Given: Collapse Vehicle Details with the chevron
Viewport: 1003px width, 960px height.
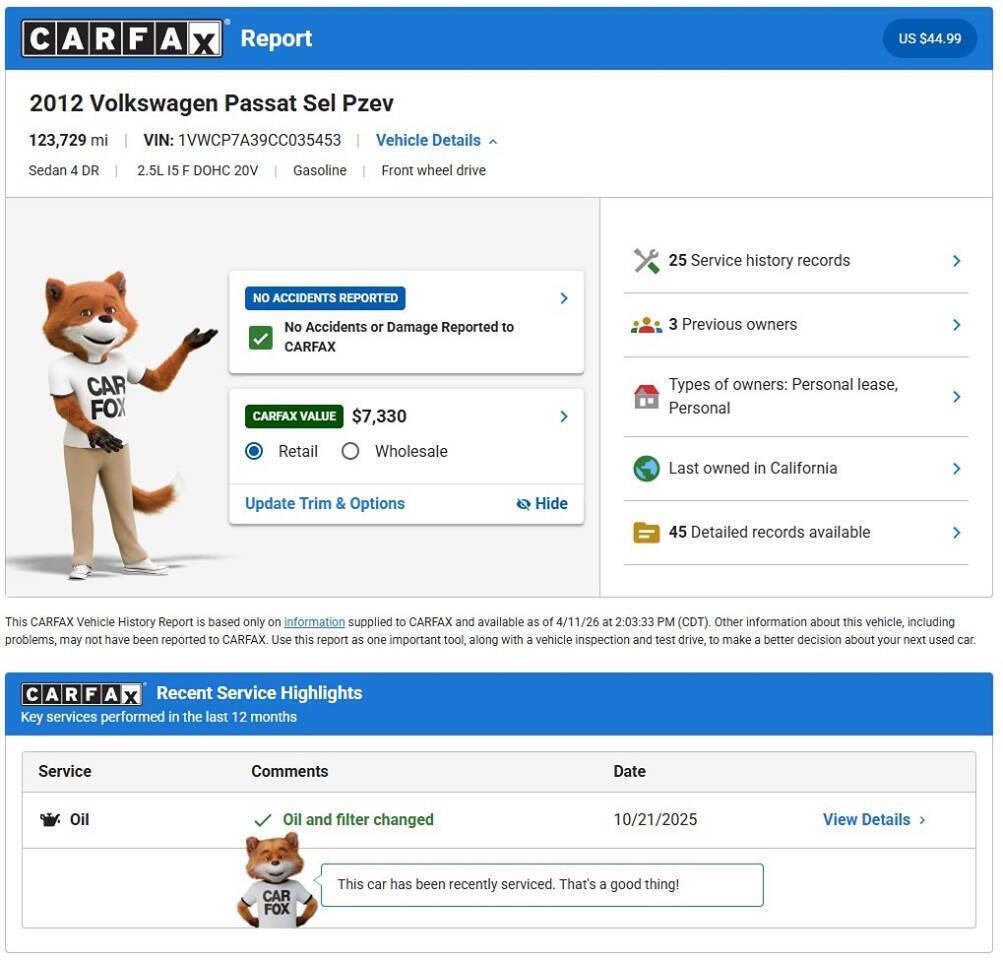Looking at the screenshot, I should [493, 141].
